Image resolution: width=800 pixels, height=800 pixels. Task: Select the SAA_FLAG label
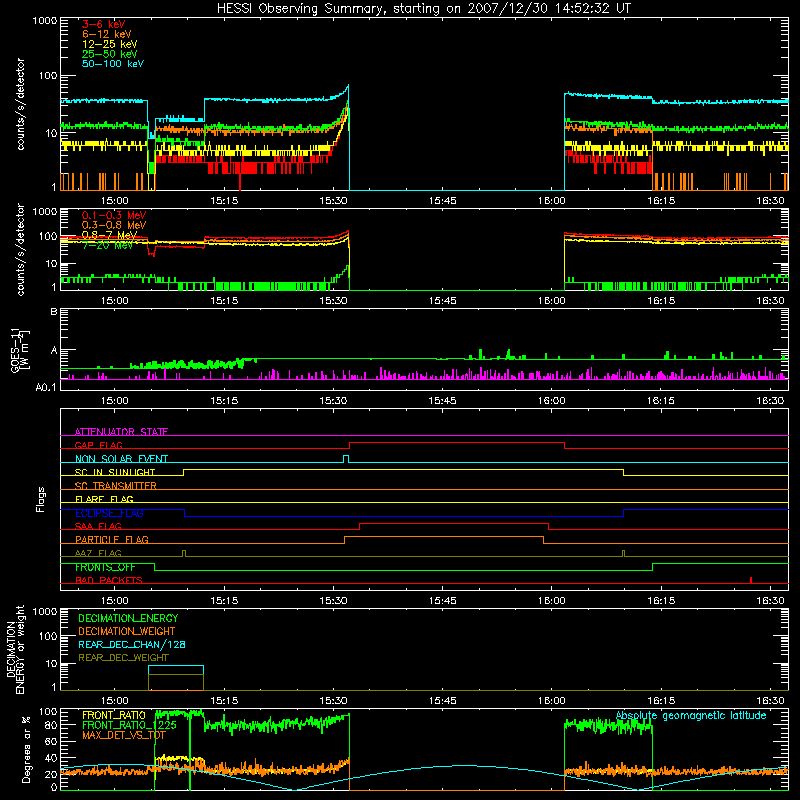[98, 526]
